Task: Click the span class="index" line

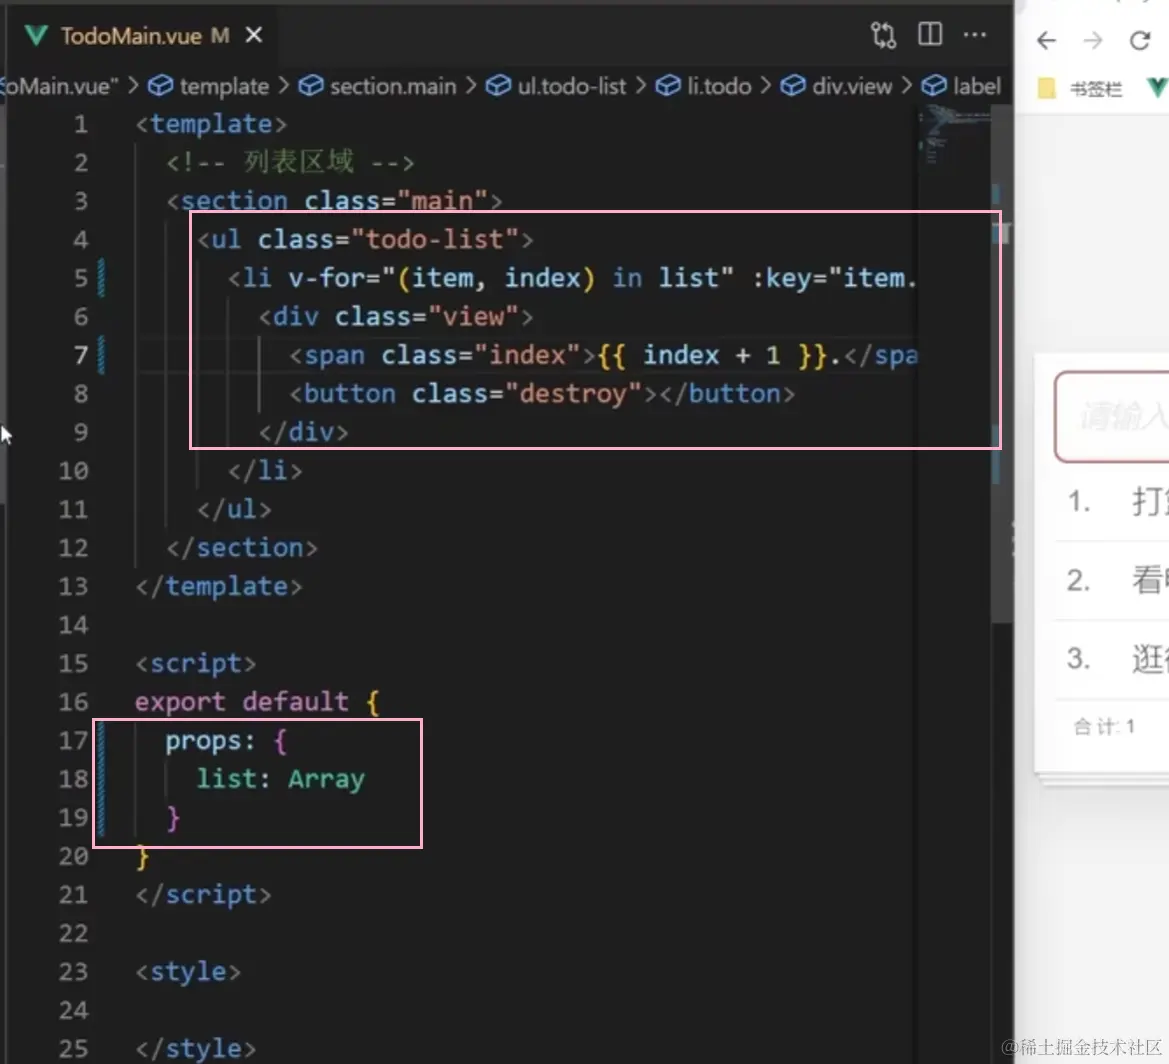Action: 603,356
